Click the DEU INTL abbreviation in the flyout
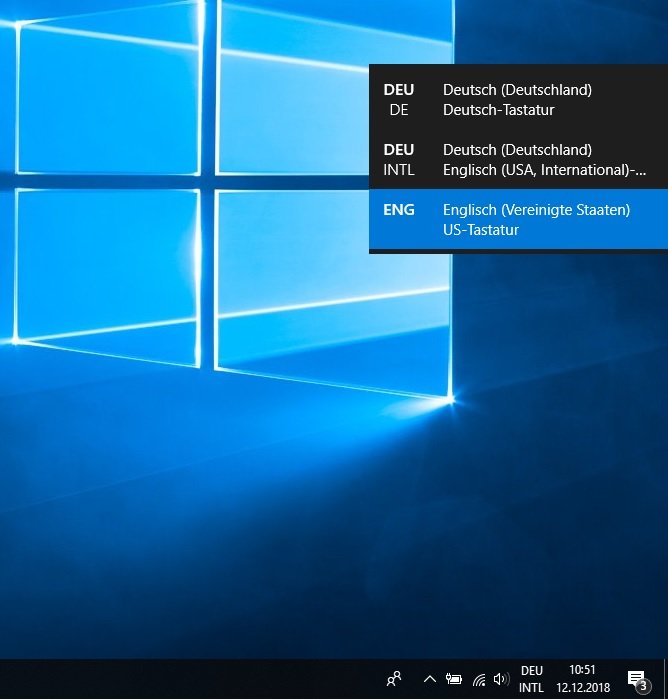 tap(398, 160)
